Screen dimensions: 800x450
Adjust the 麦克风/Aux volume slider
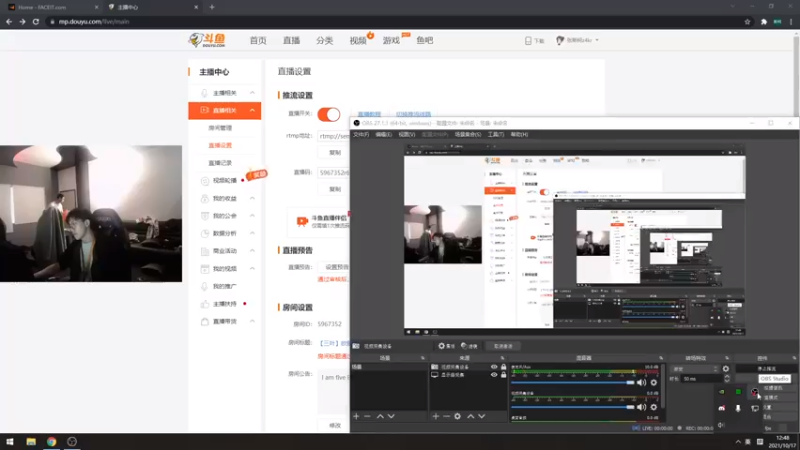click(572, 382)
